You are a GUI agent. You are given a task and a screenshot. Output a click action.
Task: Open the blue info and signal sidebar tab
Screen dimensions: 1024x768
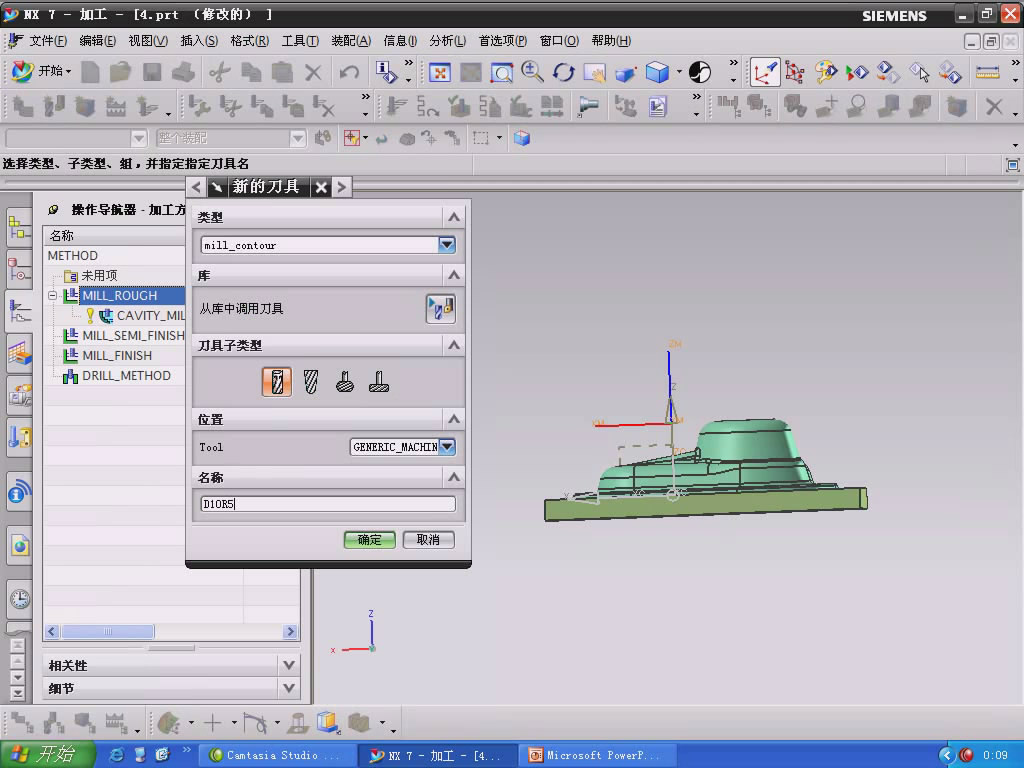(x=20, y=492)
